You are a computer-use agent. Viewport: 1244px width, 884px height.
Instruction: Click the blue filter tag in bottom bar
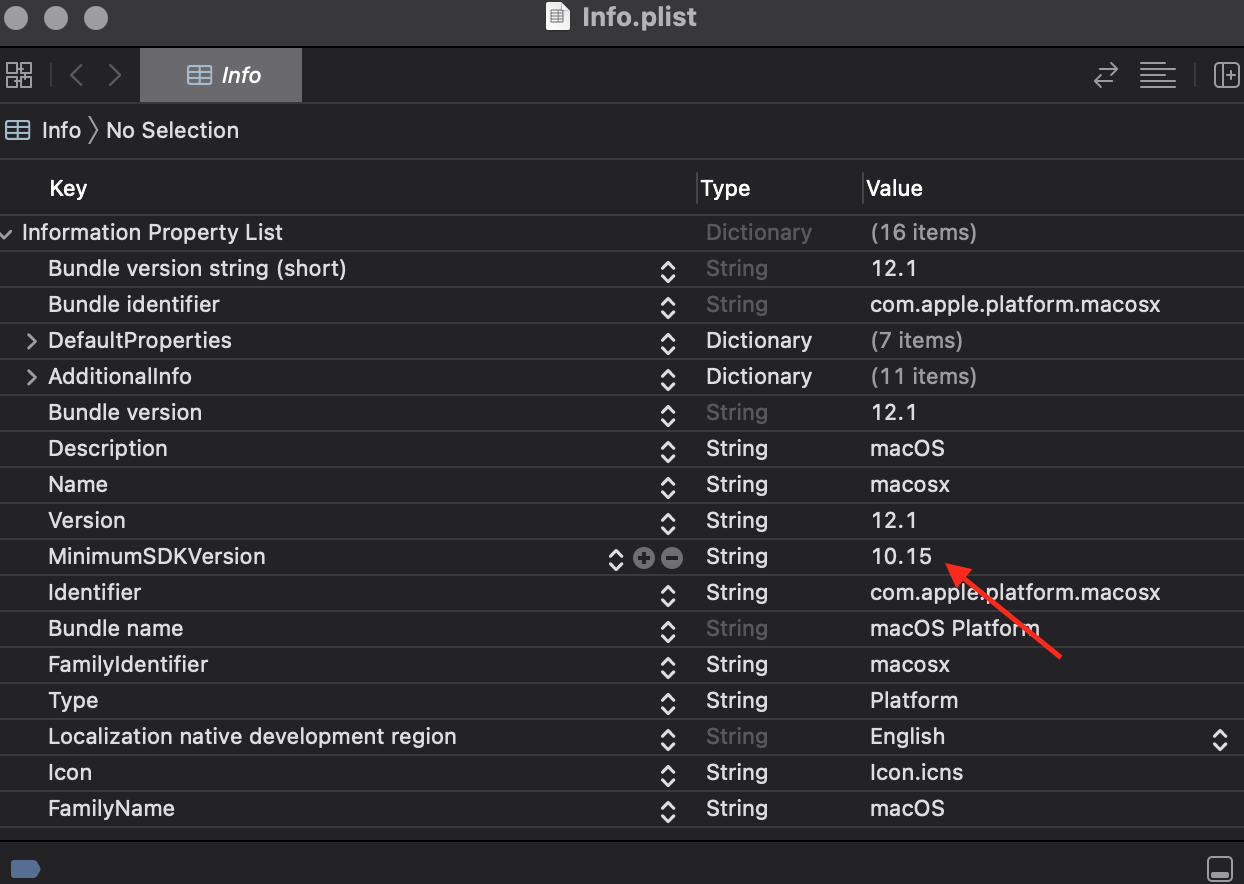pyautogui.click(x=25, y=868)
